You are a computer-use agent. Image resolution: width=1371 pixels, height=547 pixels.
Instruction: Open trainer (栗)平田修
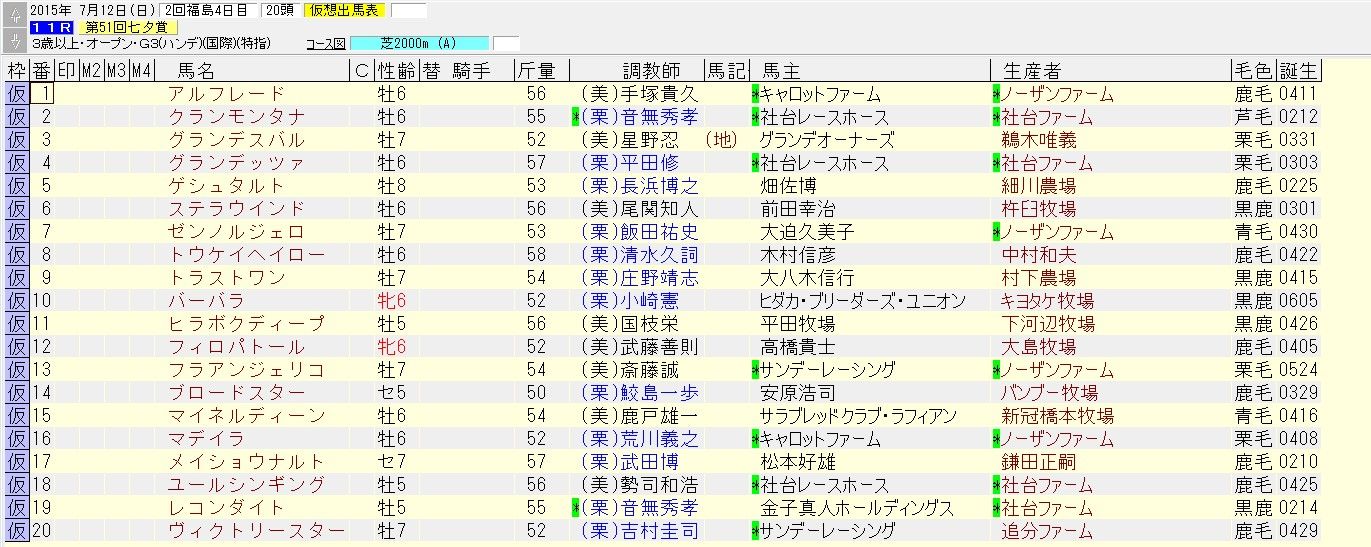[x=629, y=163]
